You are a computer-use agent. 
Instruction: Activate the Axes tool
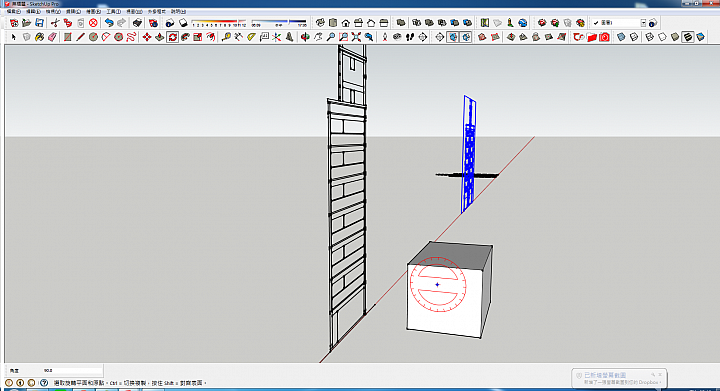point(276,37)
